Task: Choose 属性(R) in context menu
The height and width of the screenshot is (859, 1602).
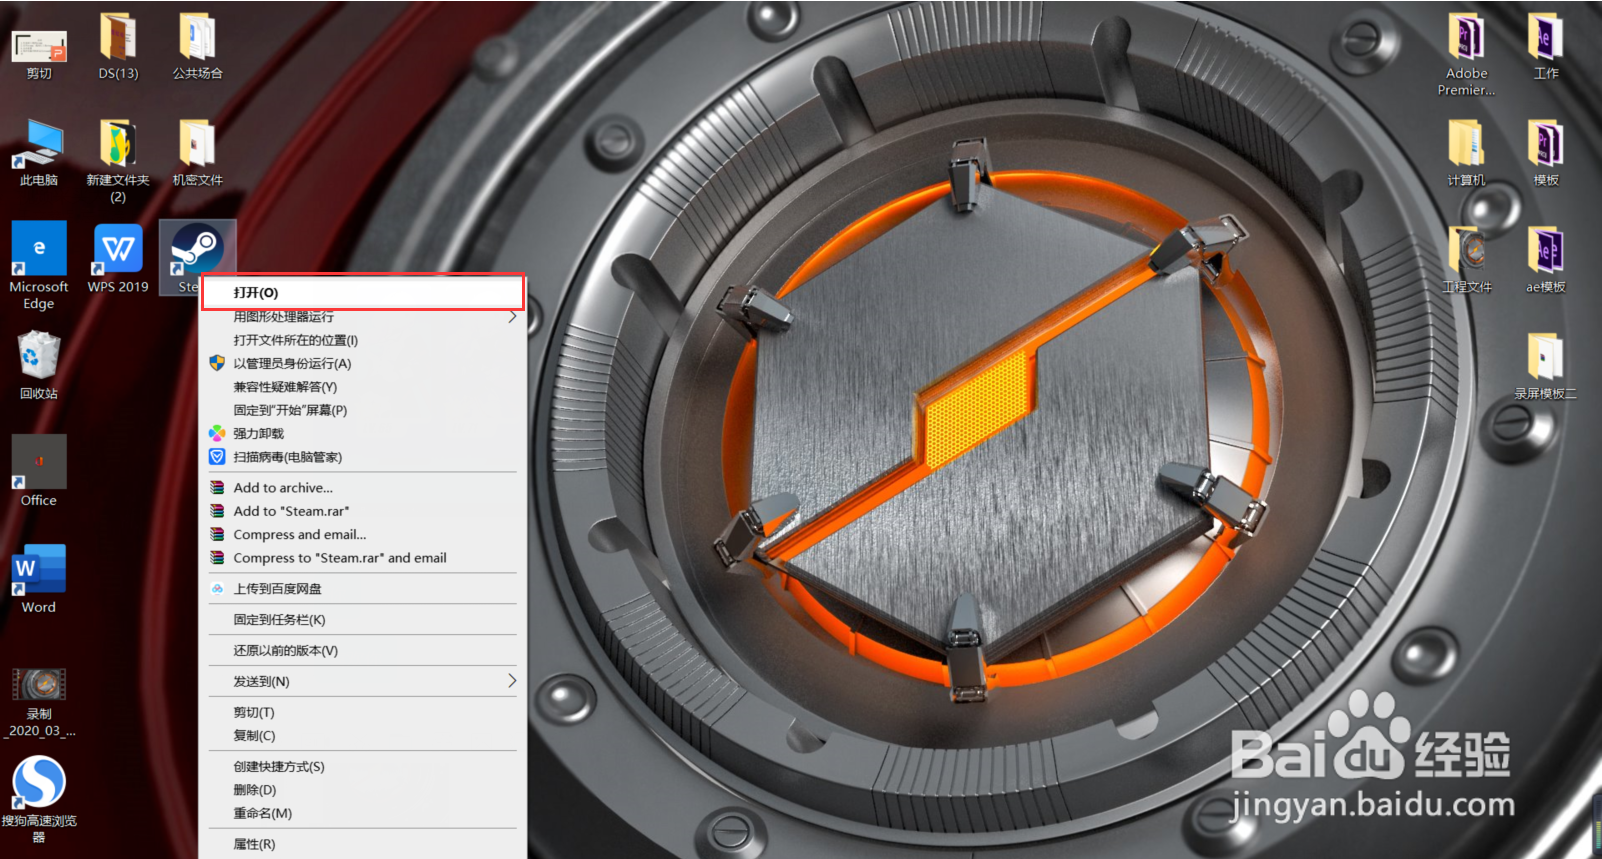Action: (363, 844)
